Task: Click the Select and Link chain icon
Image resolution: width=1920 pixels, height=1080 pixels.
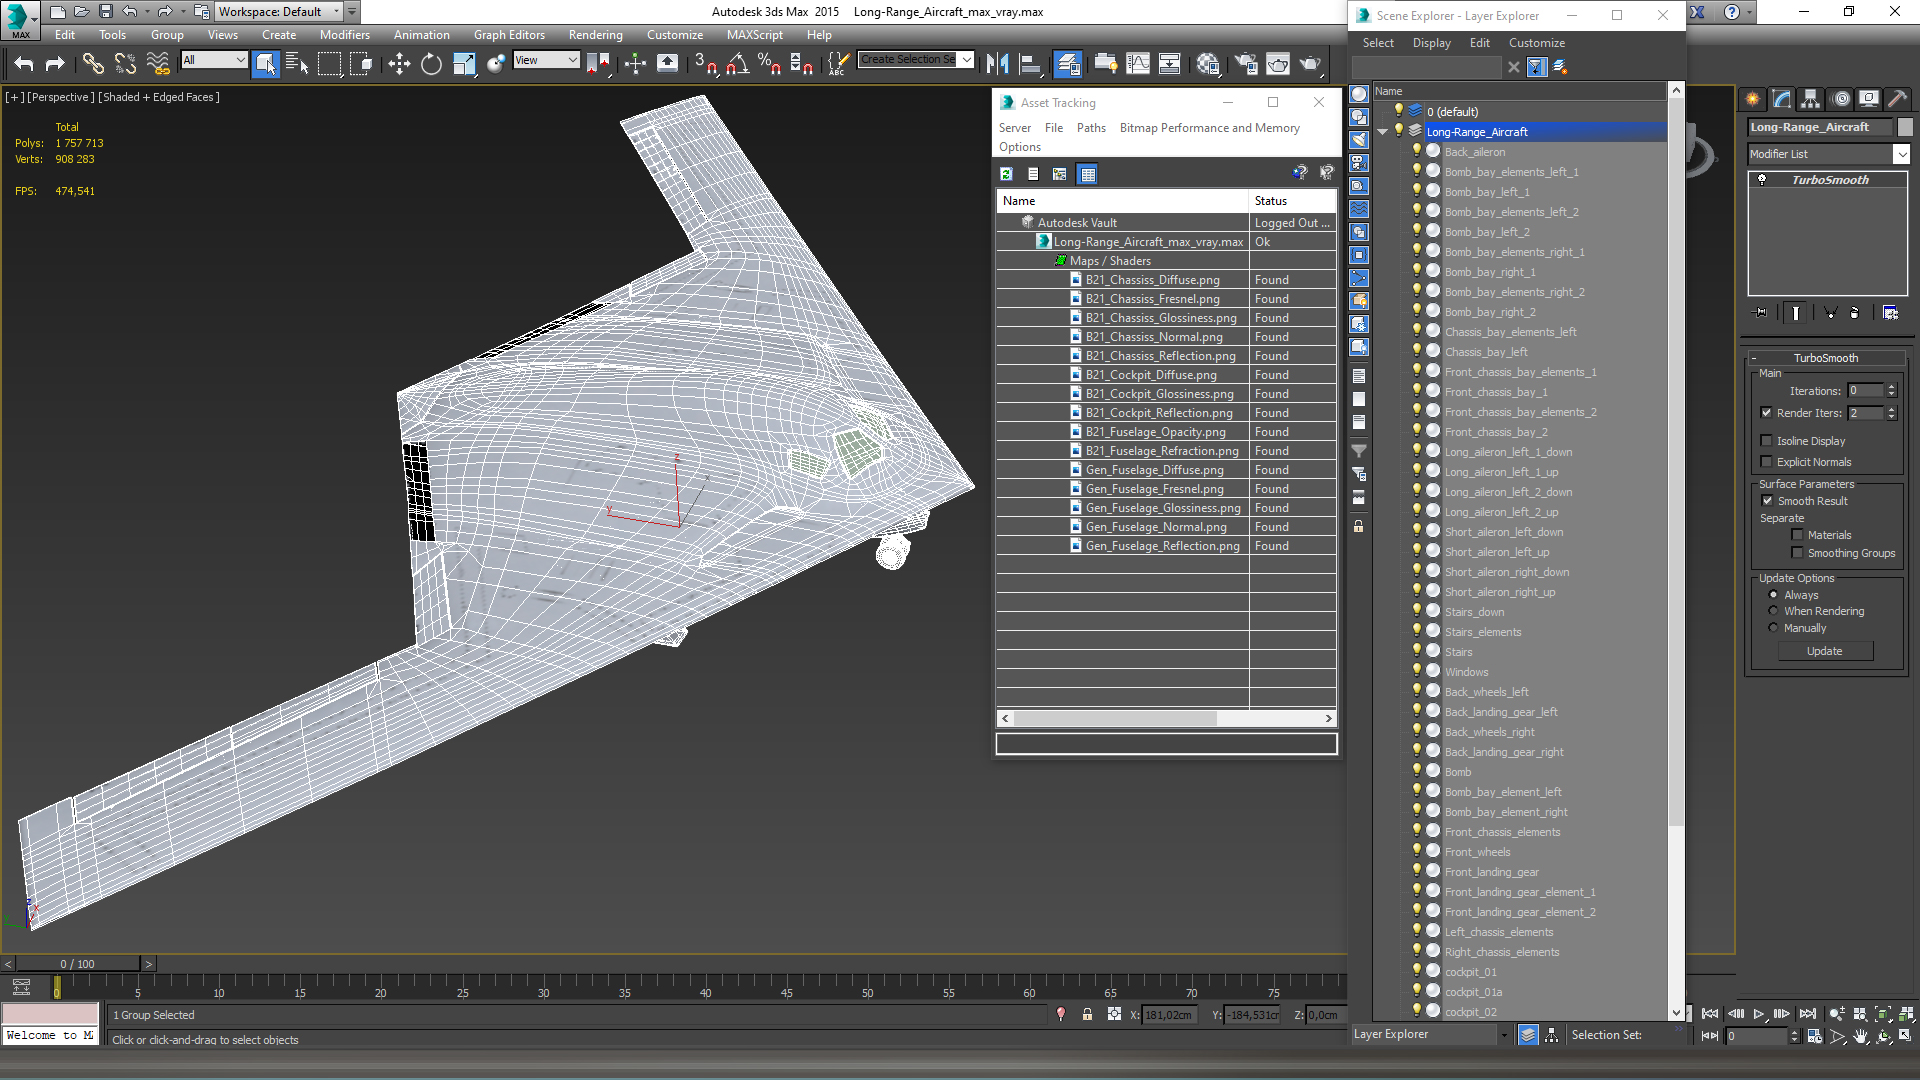Action: tap(93, 64)
